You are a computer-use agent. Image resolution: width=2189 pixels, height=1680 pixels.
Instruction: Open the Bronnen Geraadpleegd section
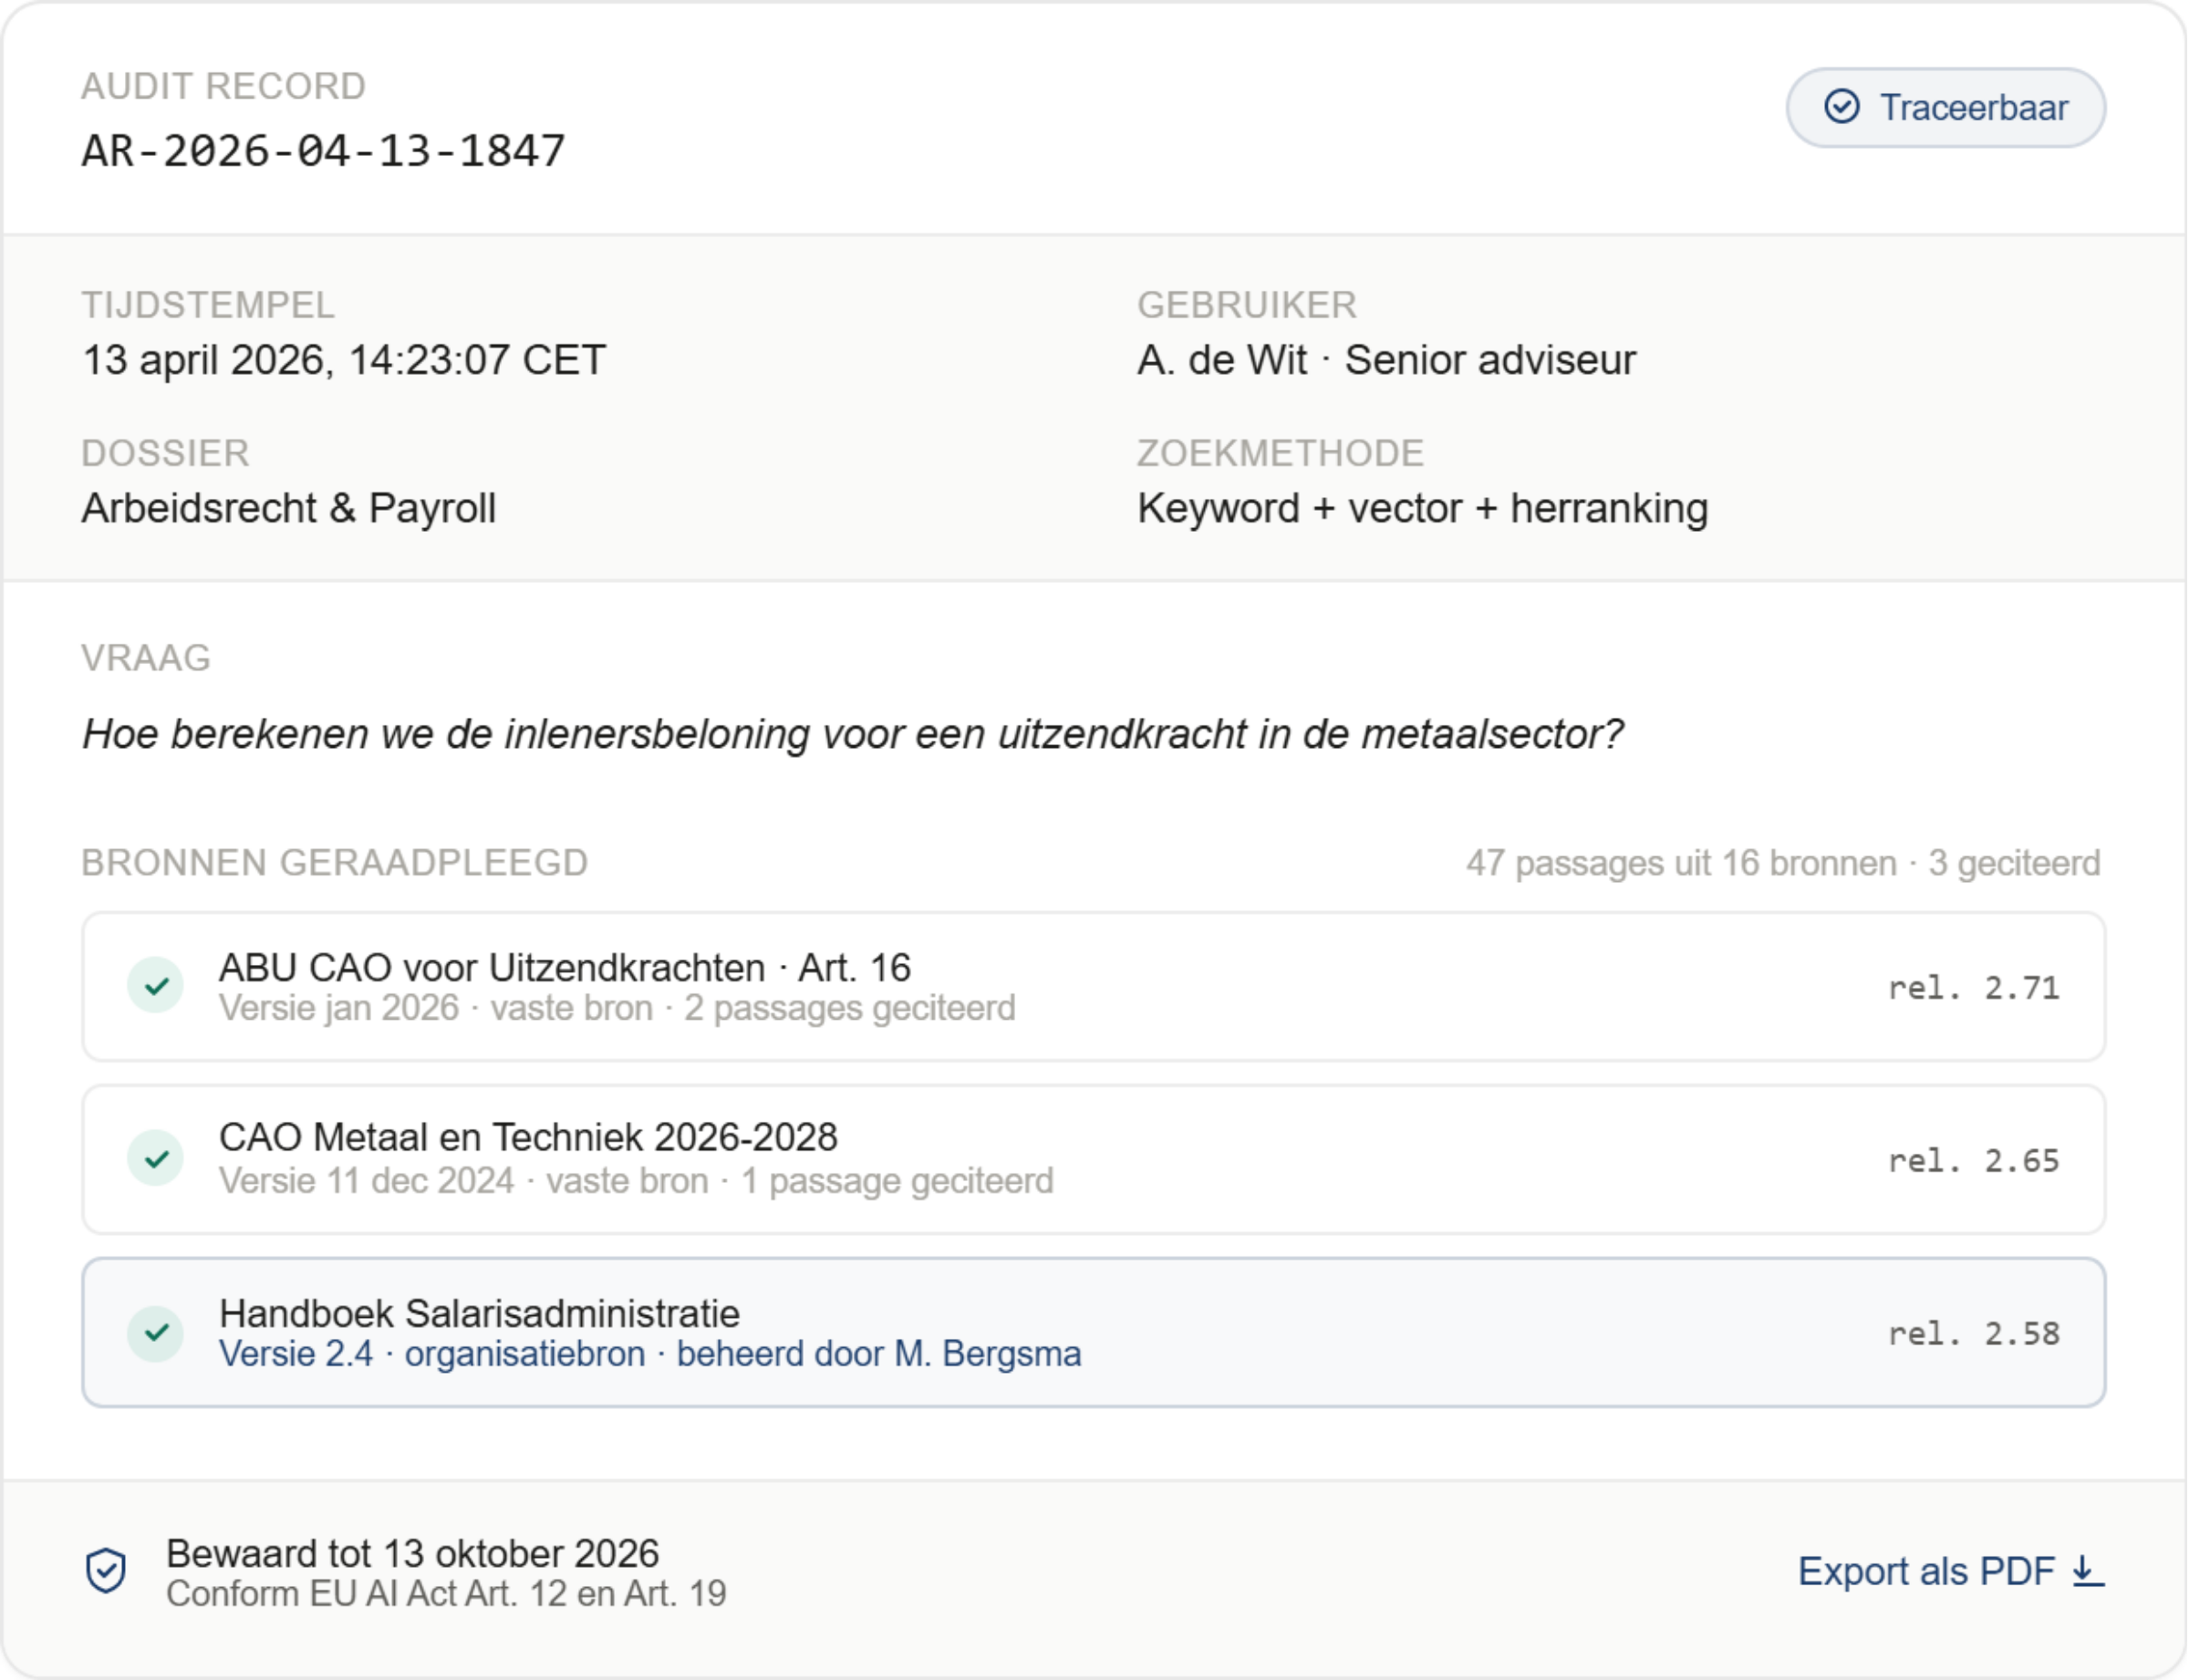pos(335,862)
